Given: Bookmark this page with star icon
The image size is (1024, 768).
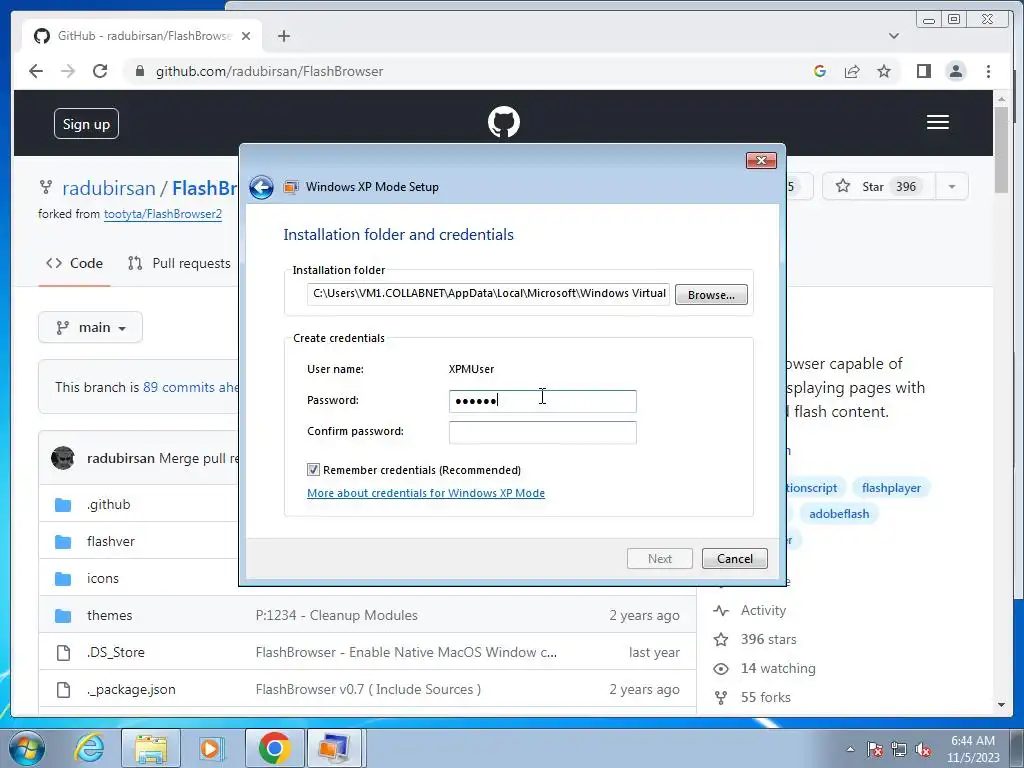Looking at the screenshot, I should pos(884,71).
